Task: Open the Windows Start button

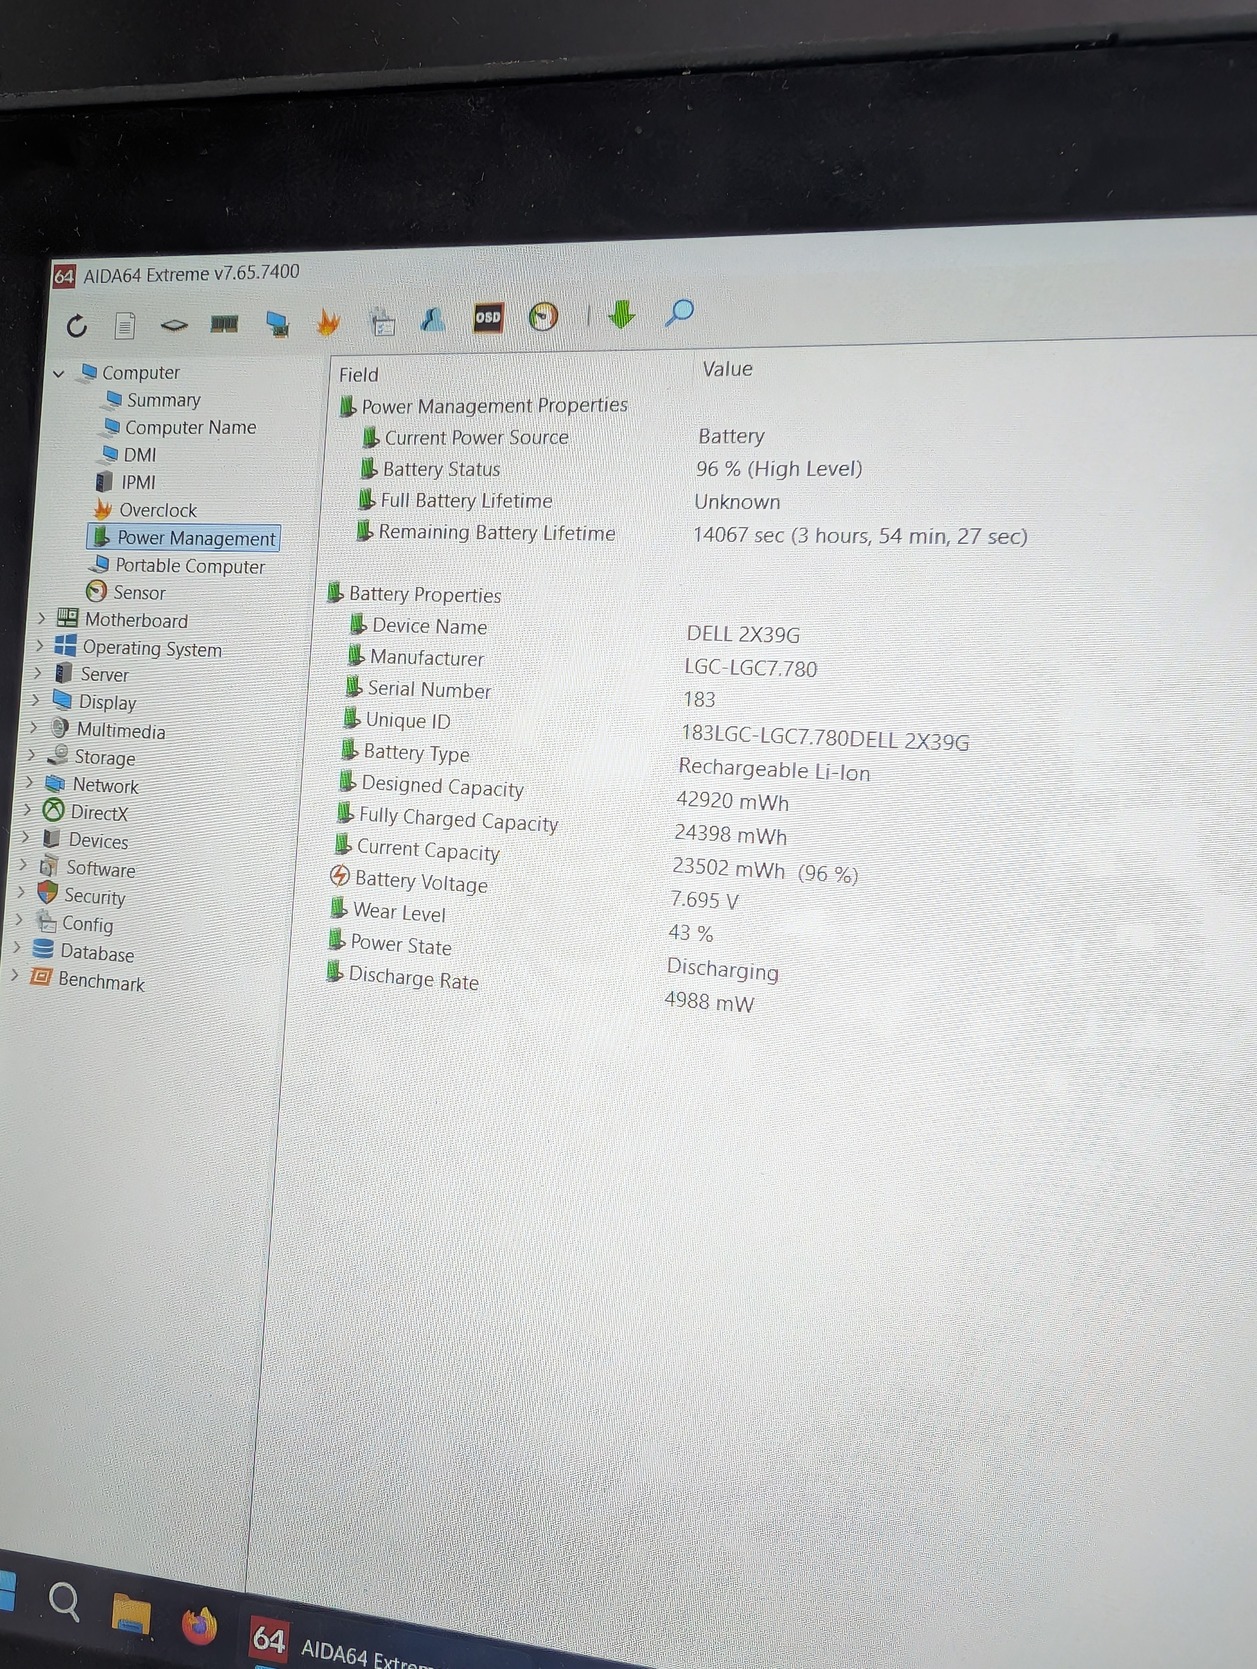Action: pyautogui.click(x=8, y=1591)
